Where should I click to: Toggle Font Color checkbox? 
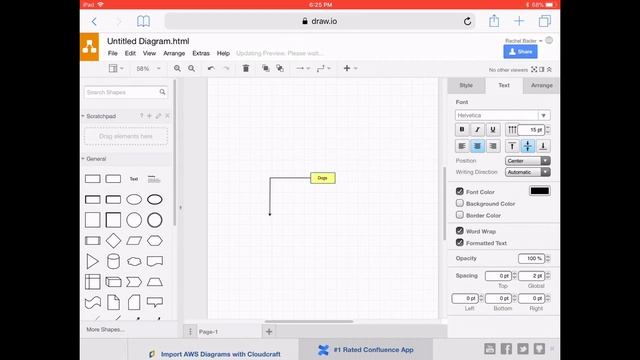tap(460, 191)
